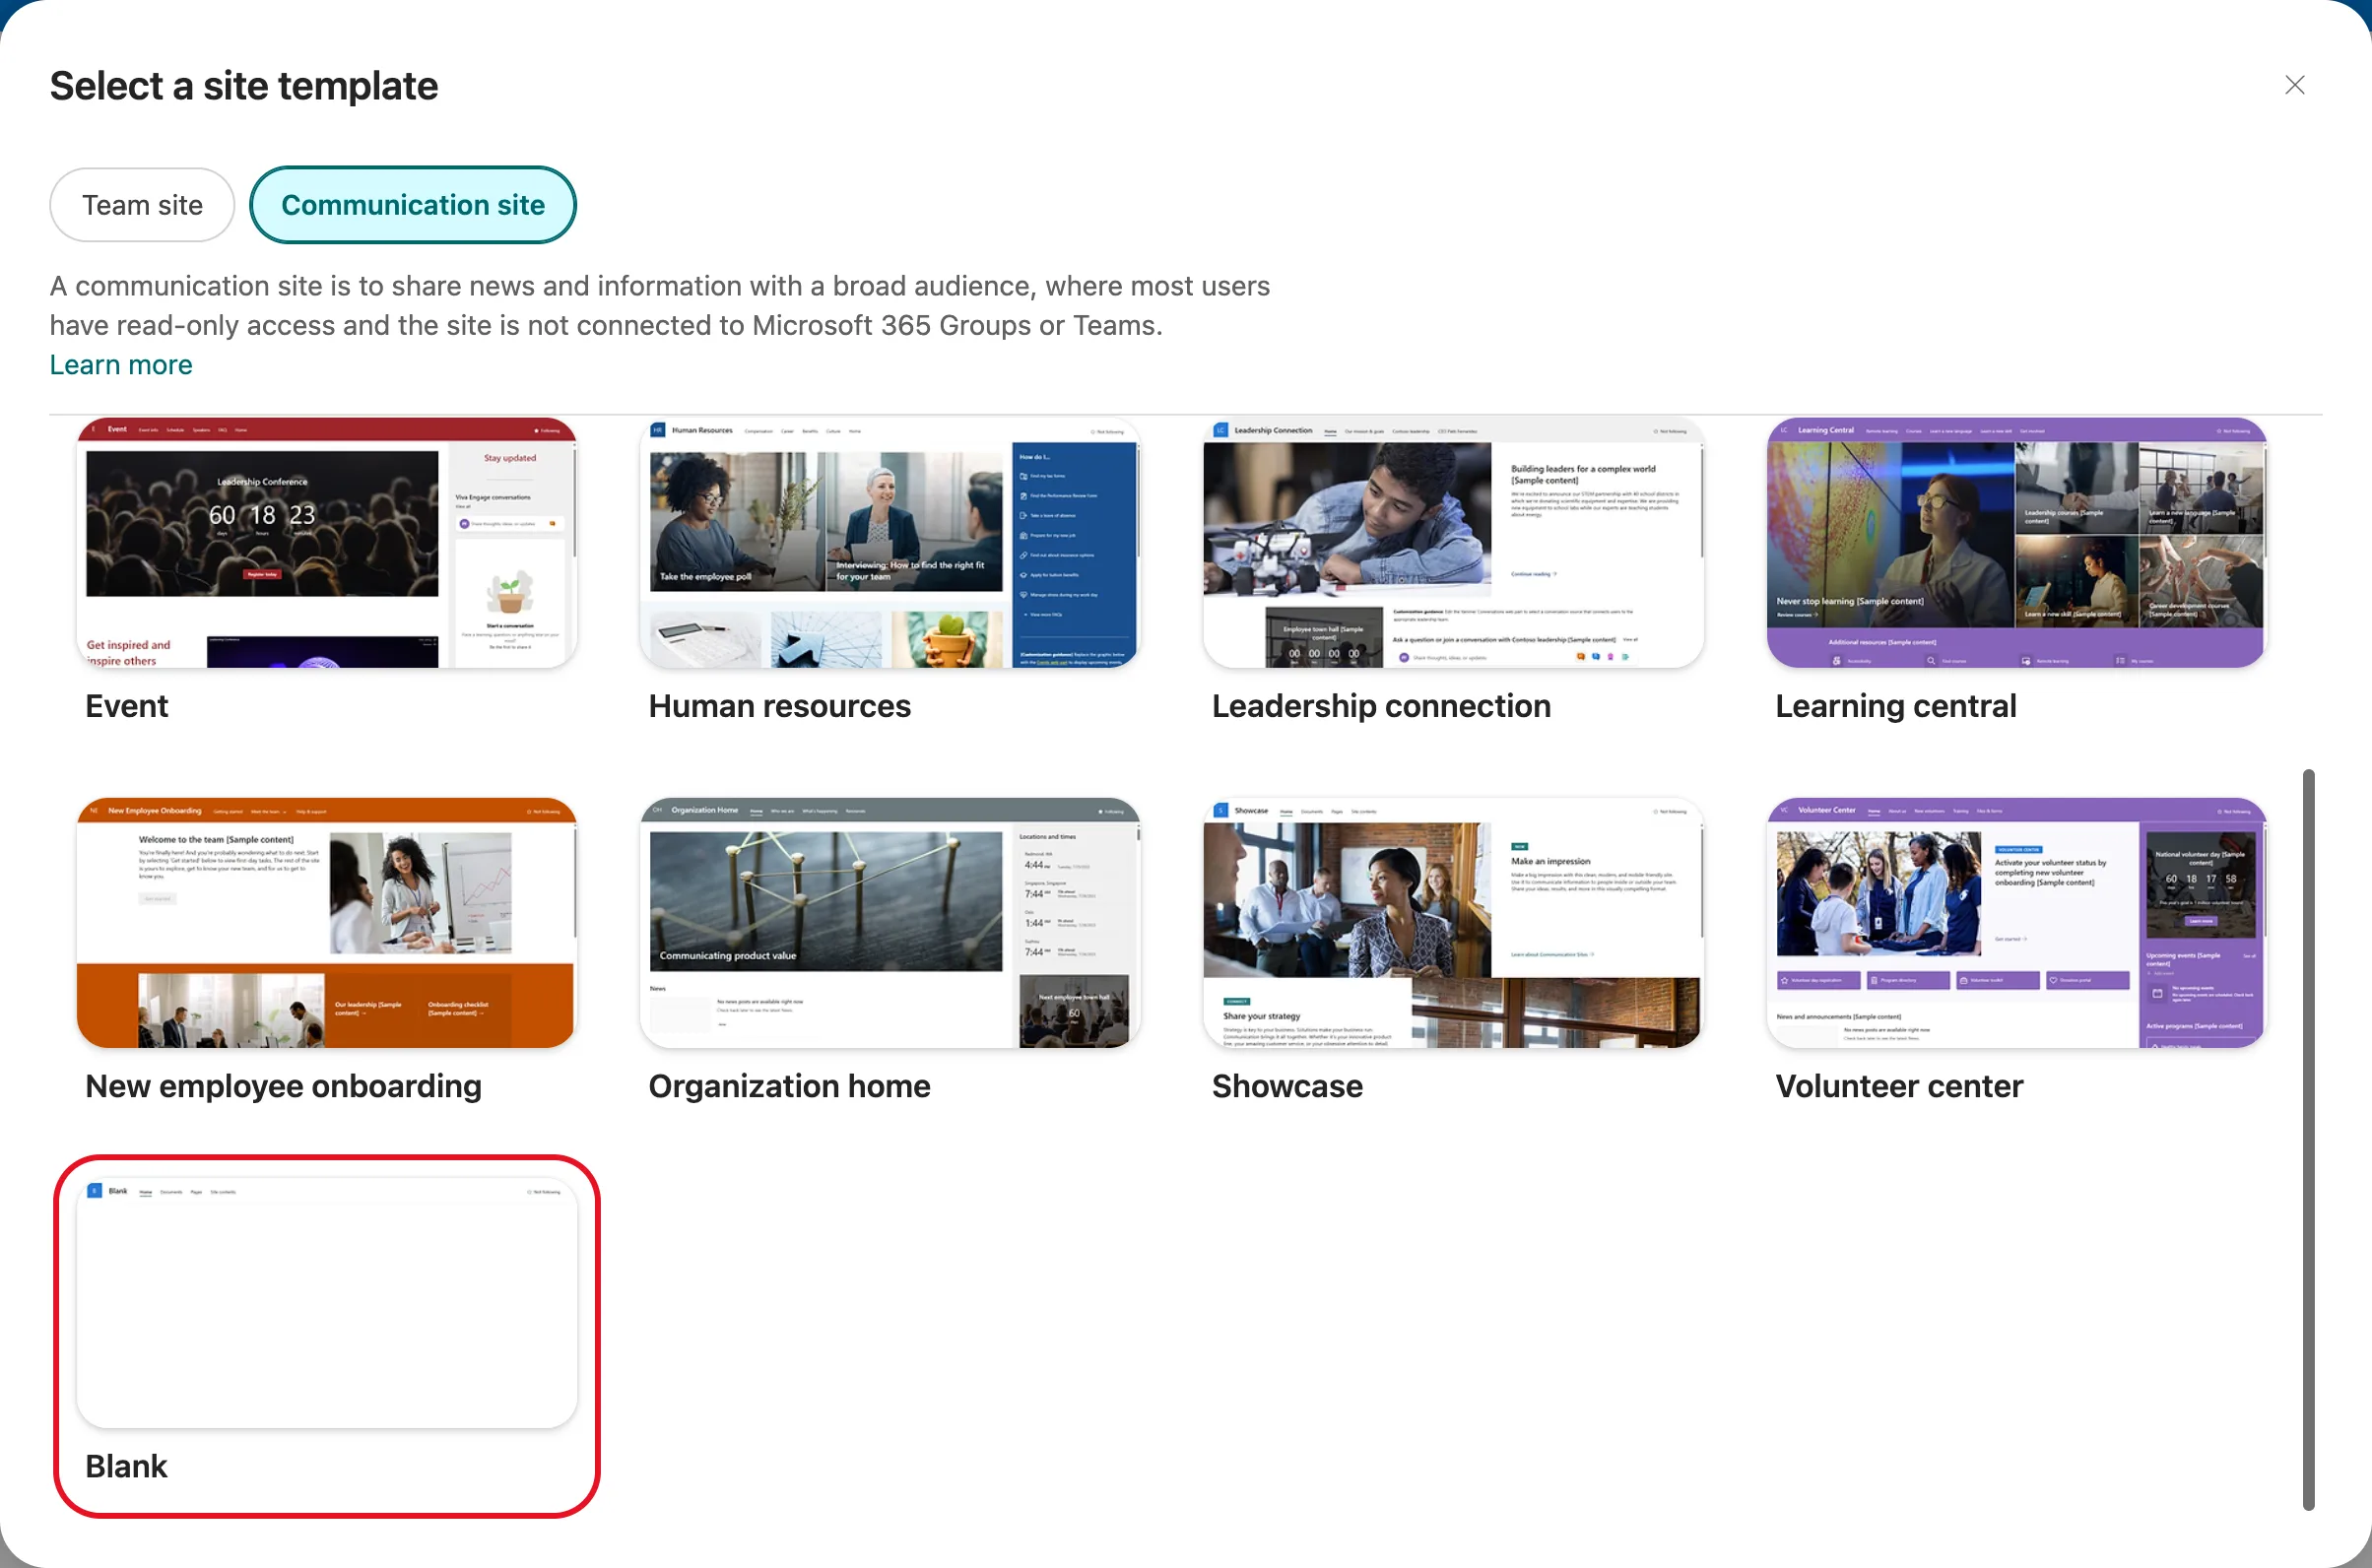This screenshot has width=2372, height=1568.
Task: Select the New employee onboarding thumbnail
Action: [327, 923]
